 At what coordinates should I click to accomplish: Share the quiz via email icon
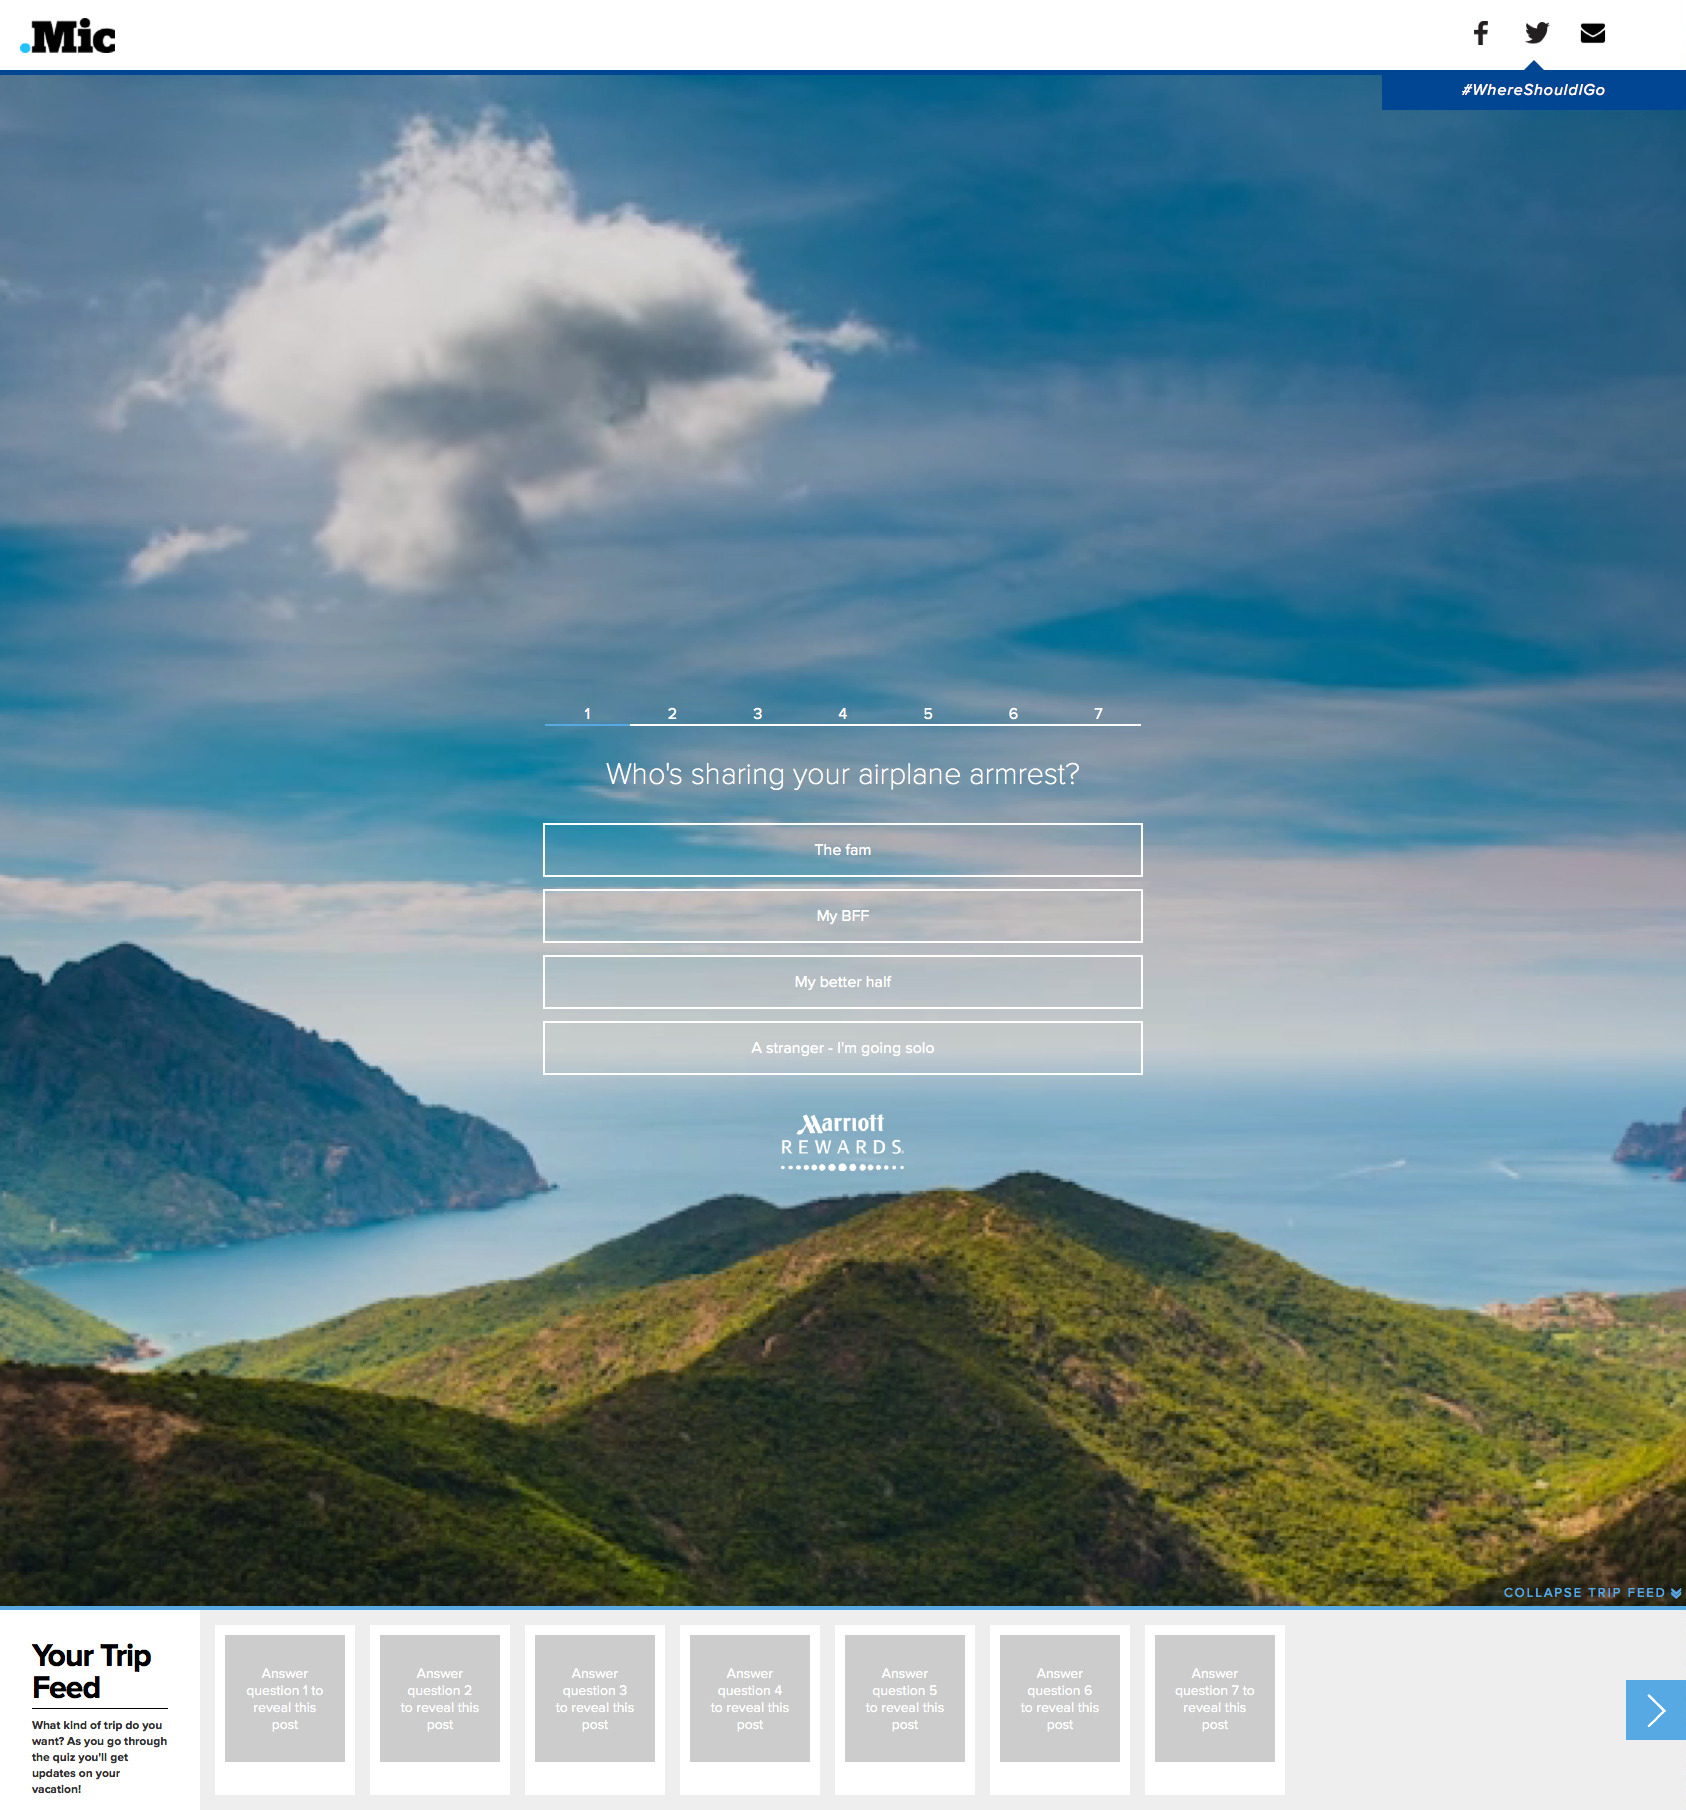tap(1592, 33)
